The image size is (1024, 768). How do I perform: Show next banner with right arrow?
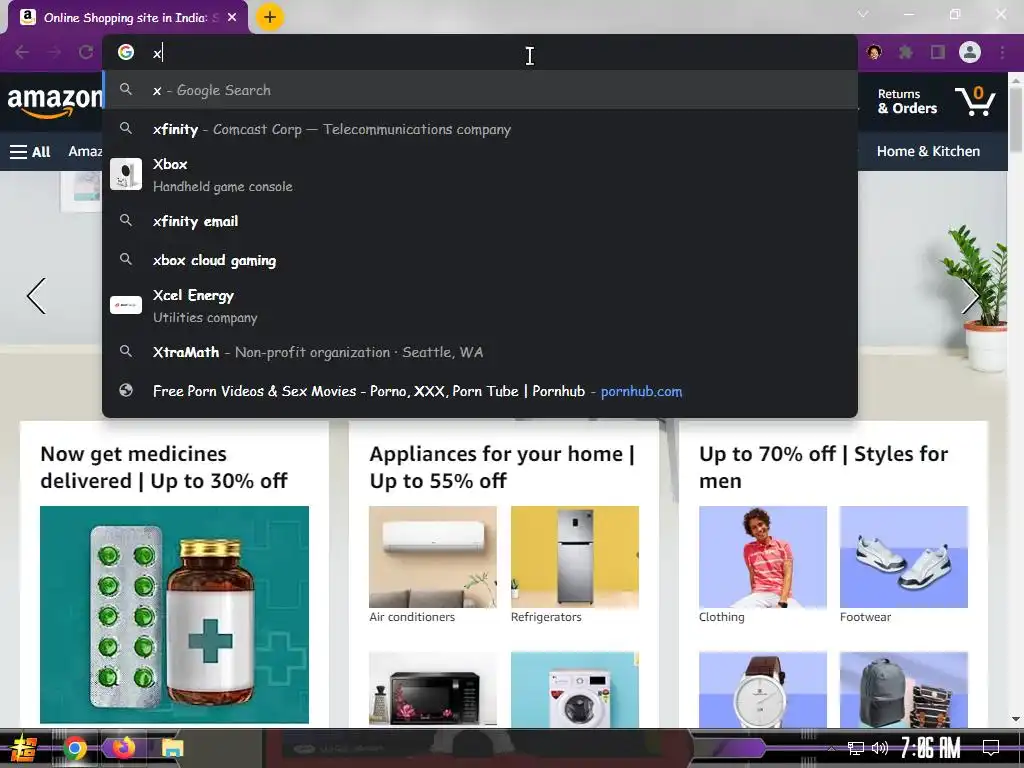tap(971, 296)
